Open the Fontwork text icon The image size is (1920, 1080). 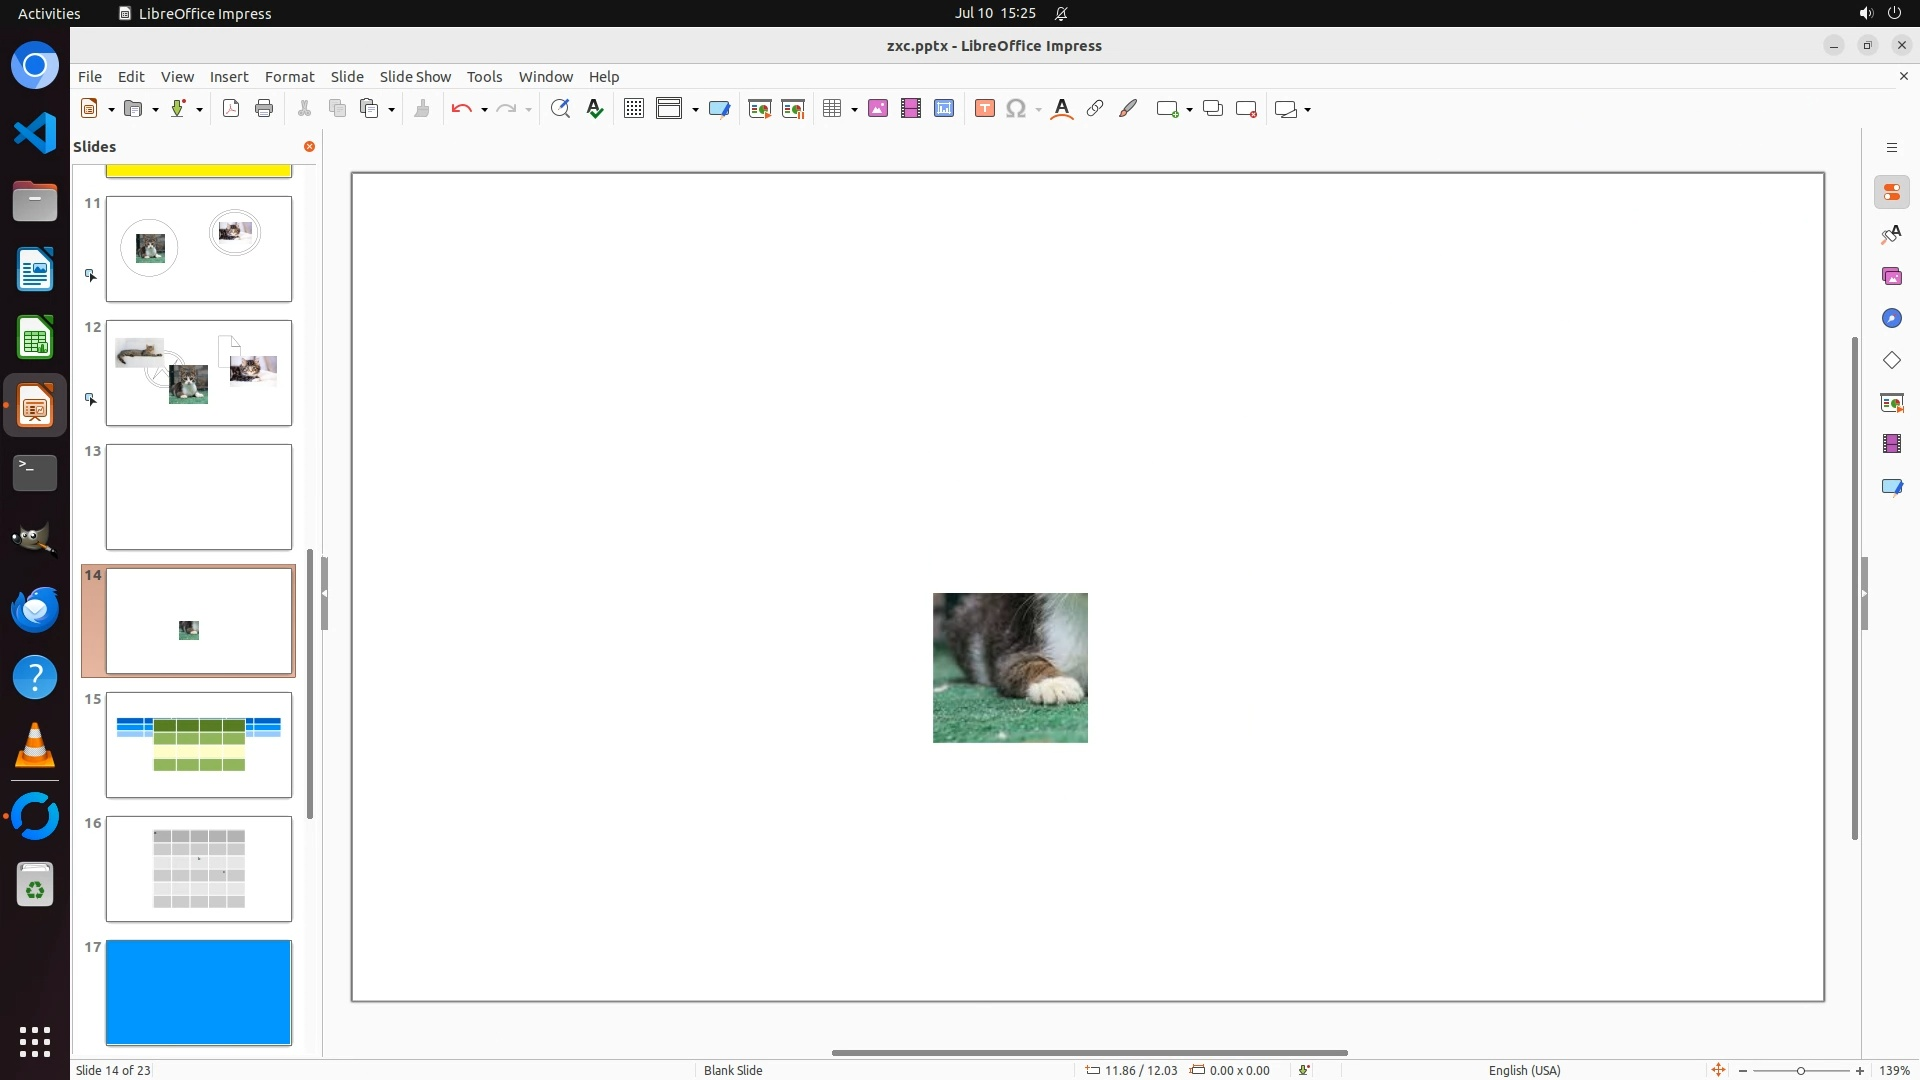click(x=1062, y=109)
